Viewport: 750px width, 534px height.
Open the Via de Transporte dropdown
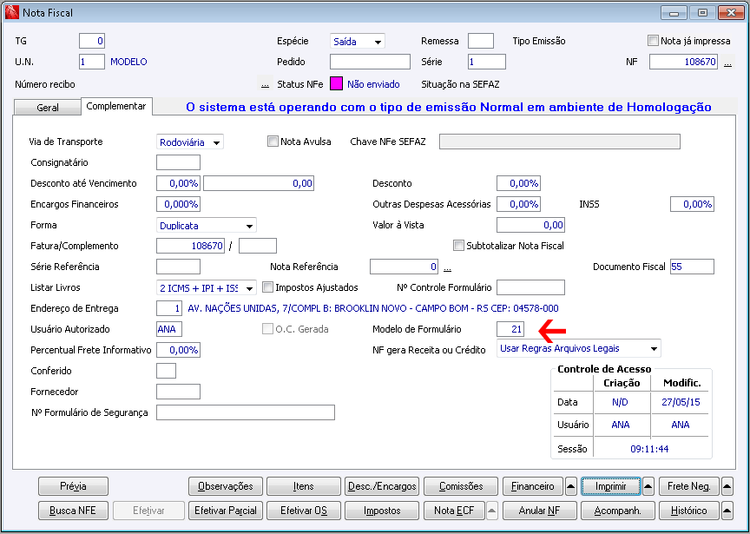(190, 142)
